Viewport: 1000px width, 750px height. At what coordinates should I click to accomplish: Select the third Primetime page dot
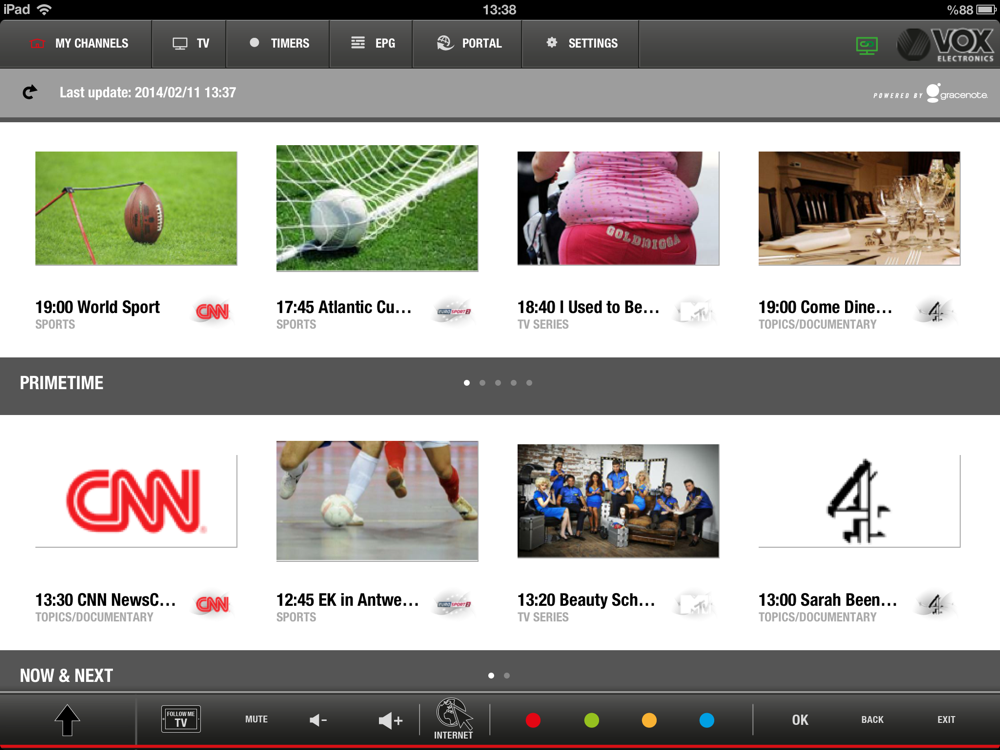[498, 383]
